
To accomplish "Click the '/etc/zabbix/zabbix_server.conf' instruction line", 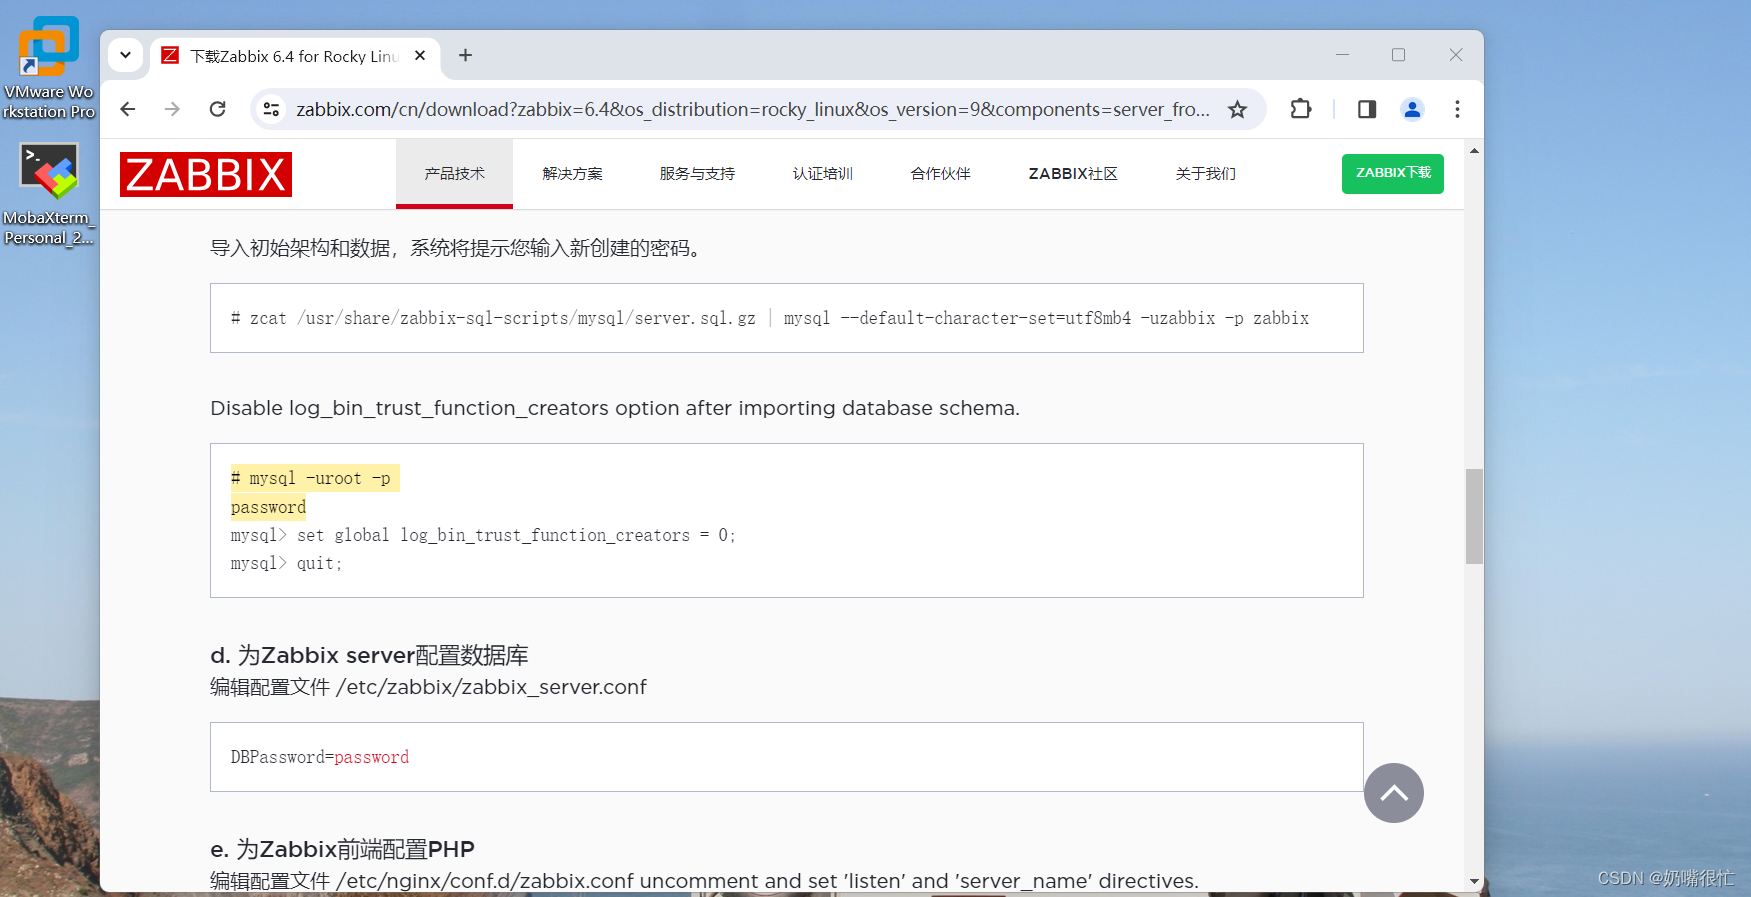I will click(x=428, y=687).
